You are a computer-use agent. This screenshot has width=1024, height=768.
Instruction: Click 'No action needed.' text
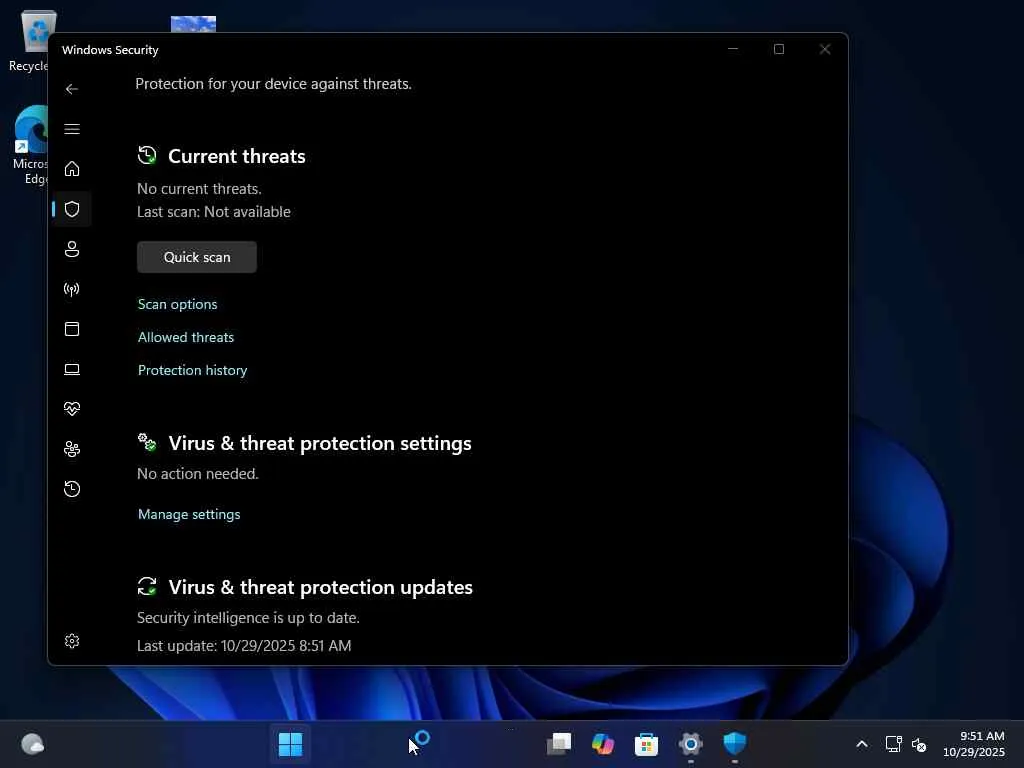point(198,473)
